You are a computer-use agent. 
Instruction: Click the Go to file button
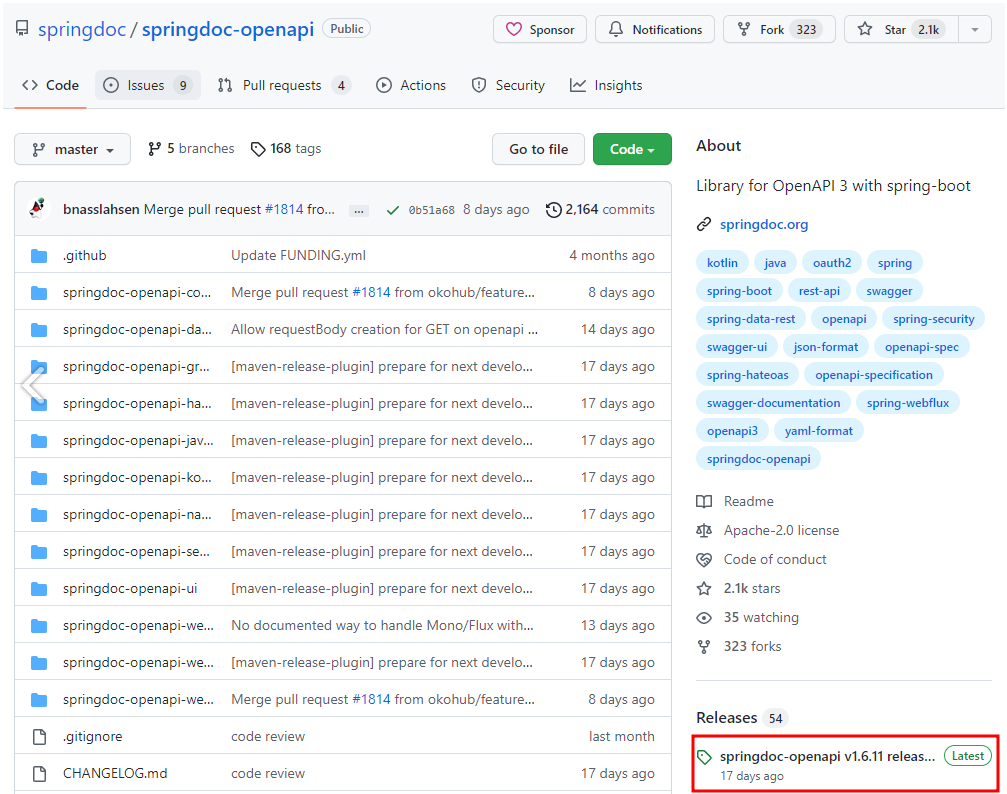coord(538,149)
